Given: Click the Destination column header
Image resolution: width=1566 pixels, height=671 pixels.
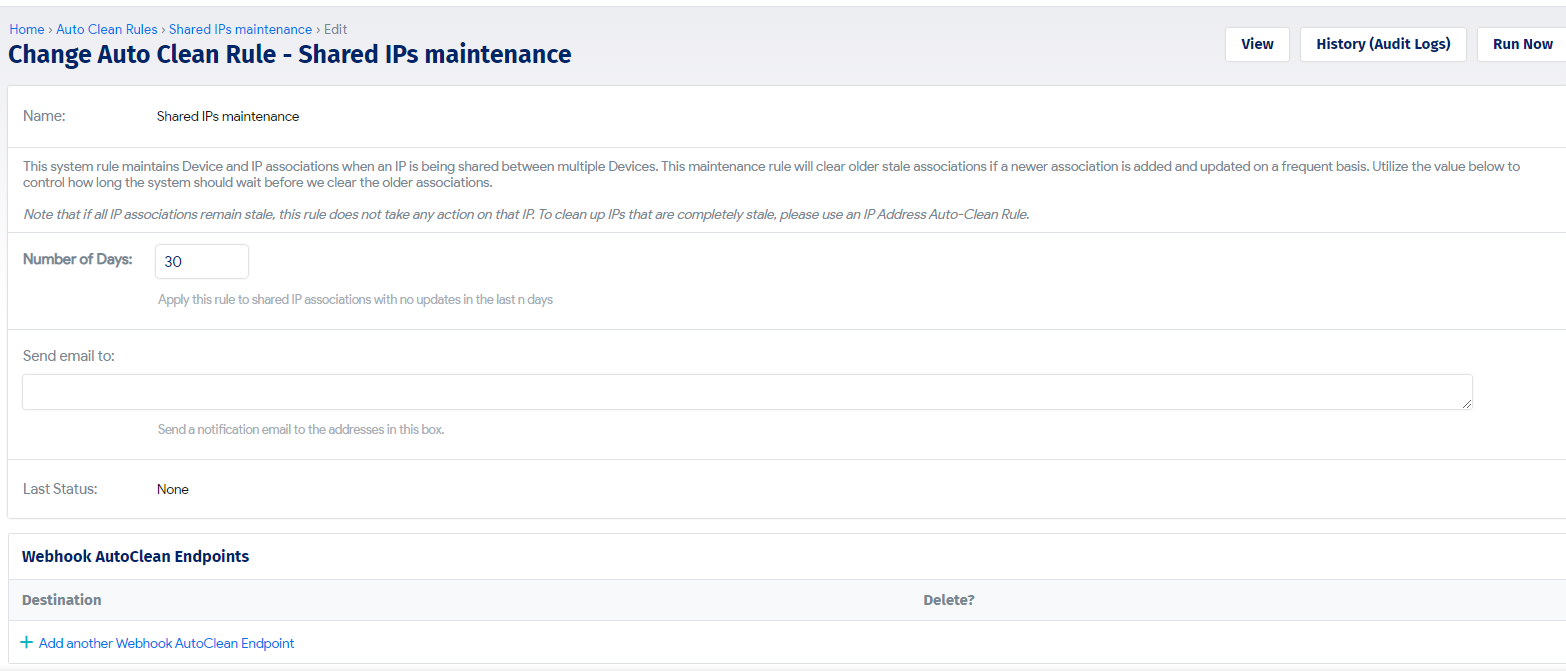Looking at the screenshot, I should click(62, 600).
